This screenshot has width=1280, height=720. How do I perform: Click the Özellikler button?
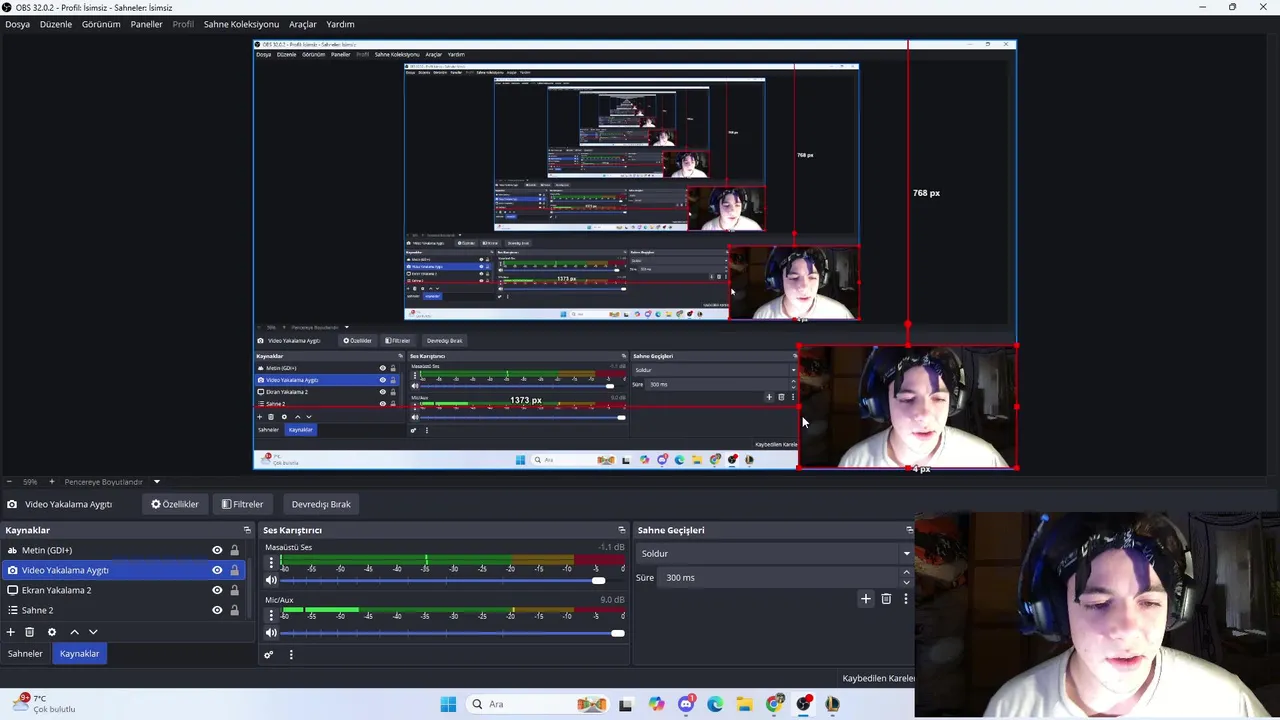(175, 504)
